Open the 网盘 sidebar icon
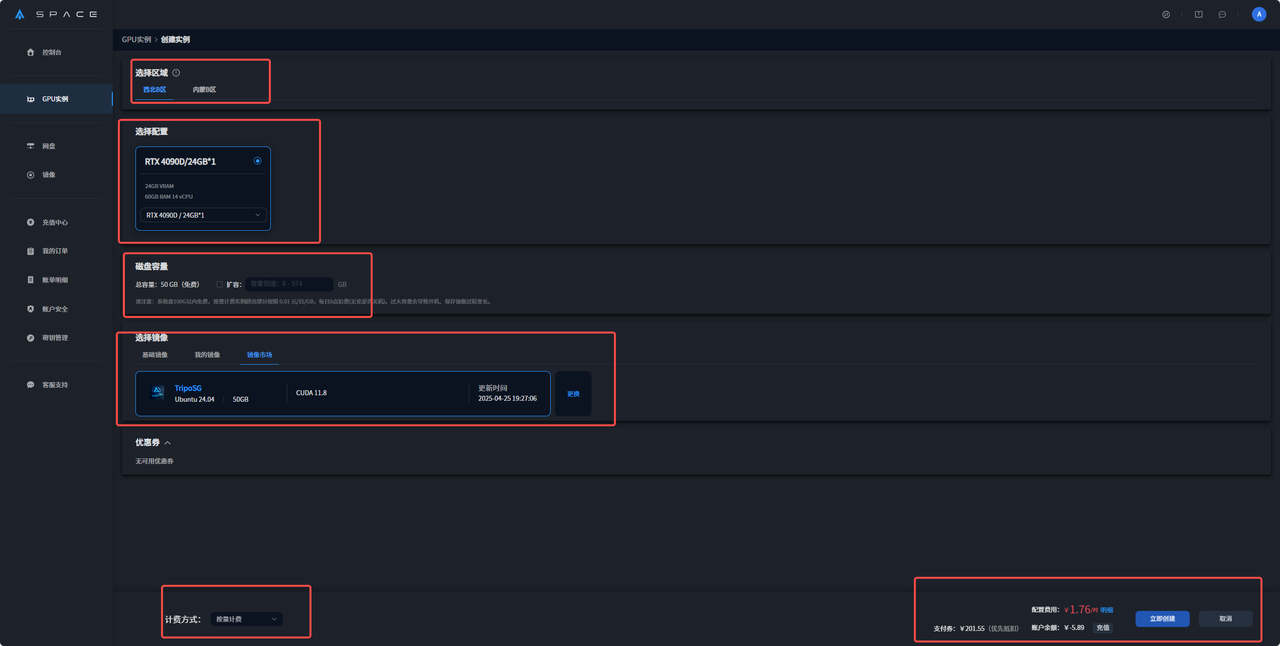1280x646 pixels. point(30,146)
